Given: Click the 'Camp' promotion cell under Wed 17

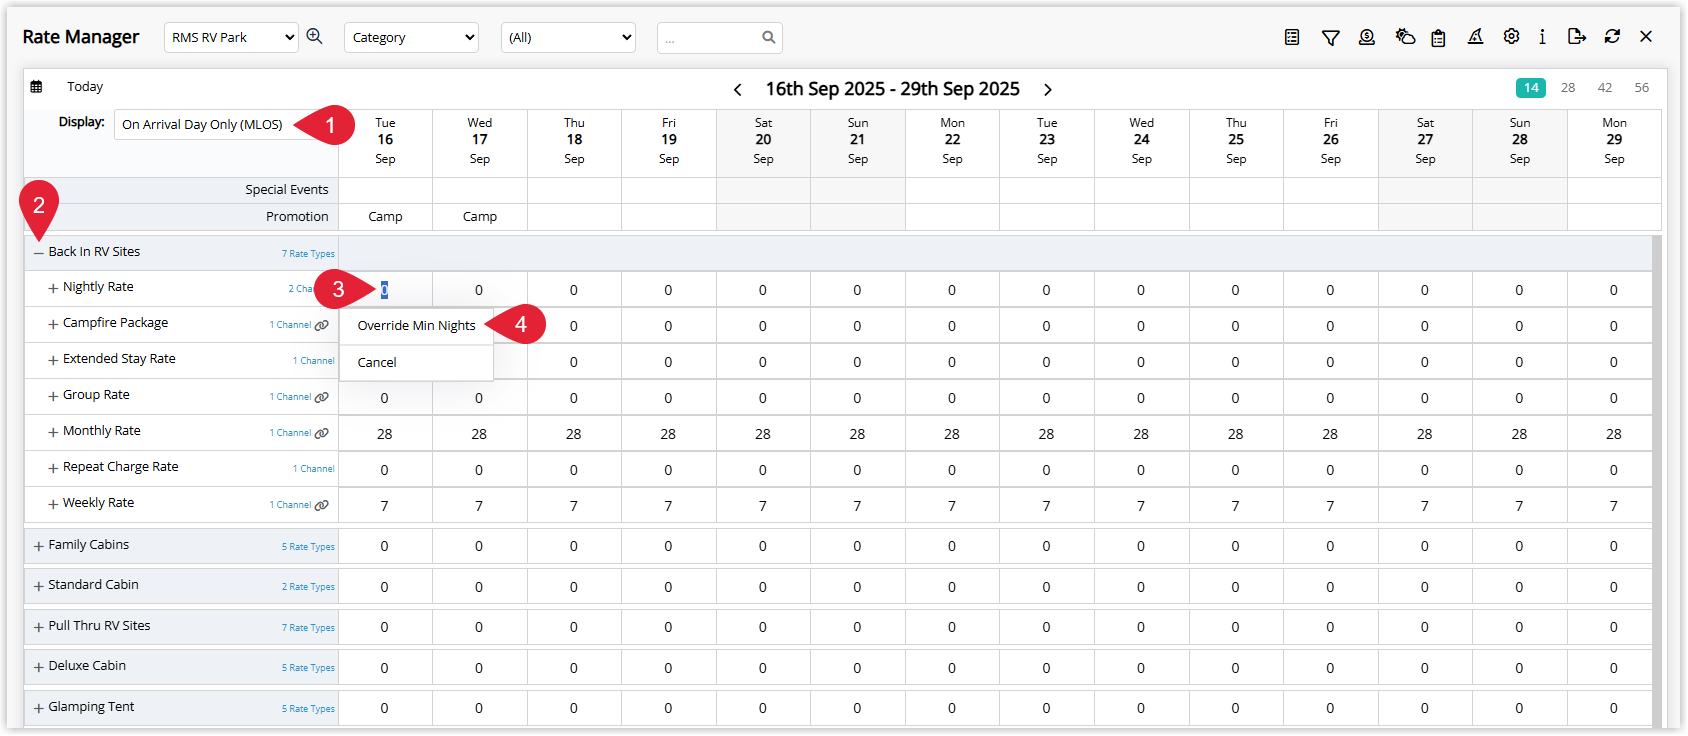Looking at the screenshot, I should 480,217.
